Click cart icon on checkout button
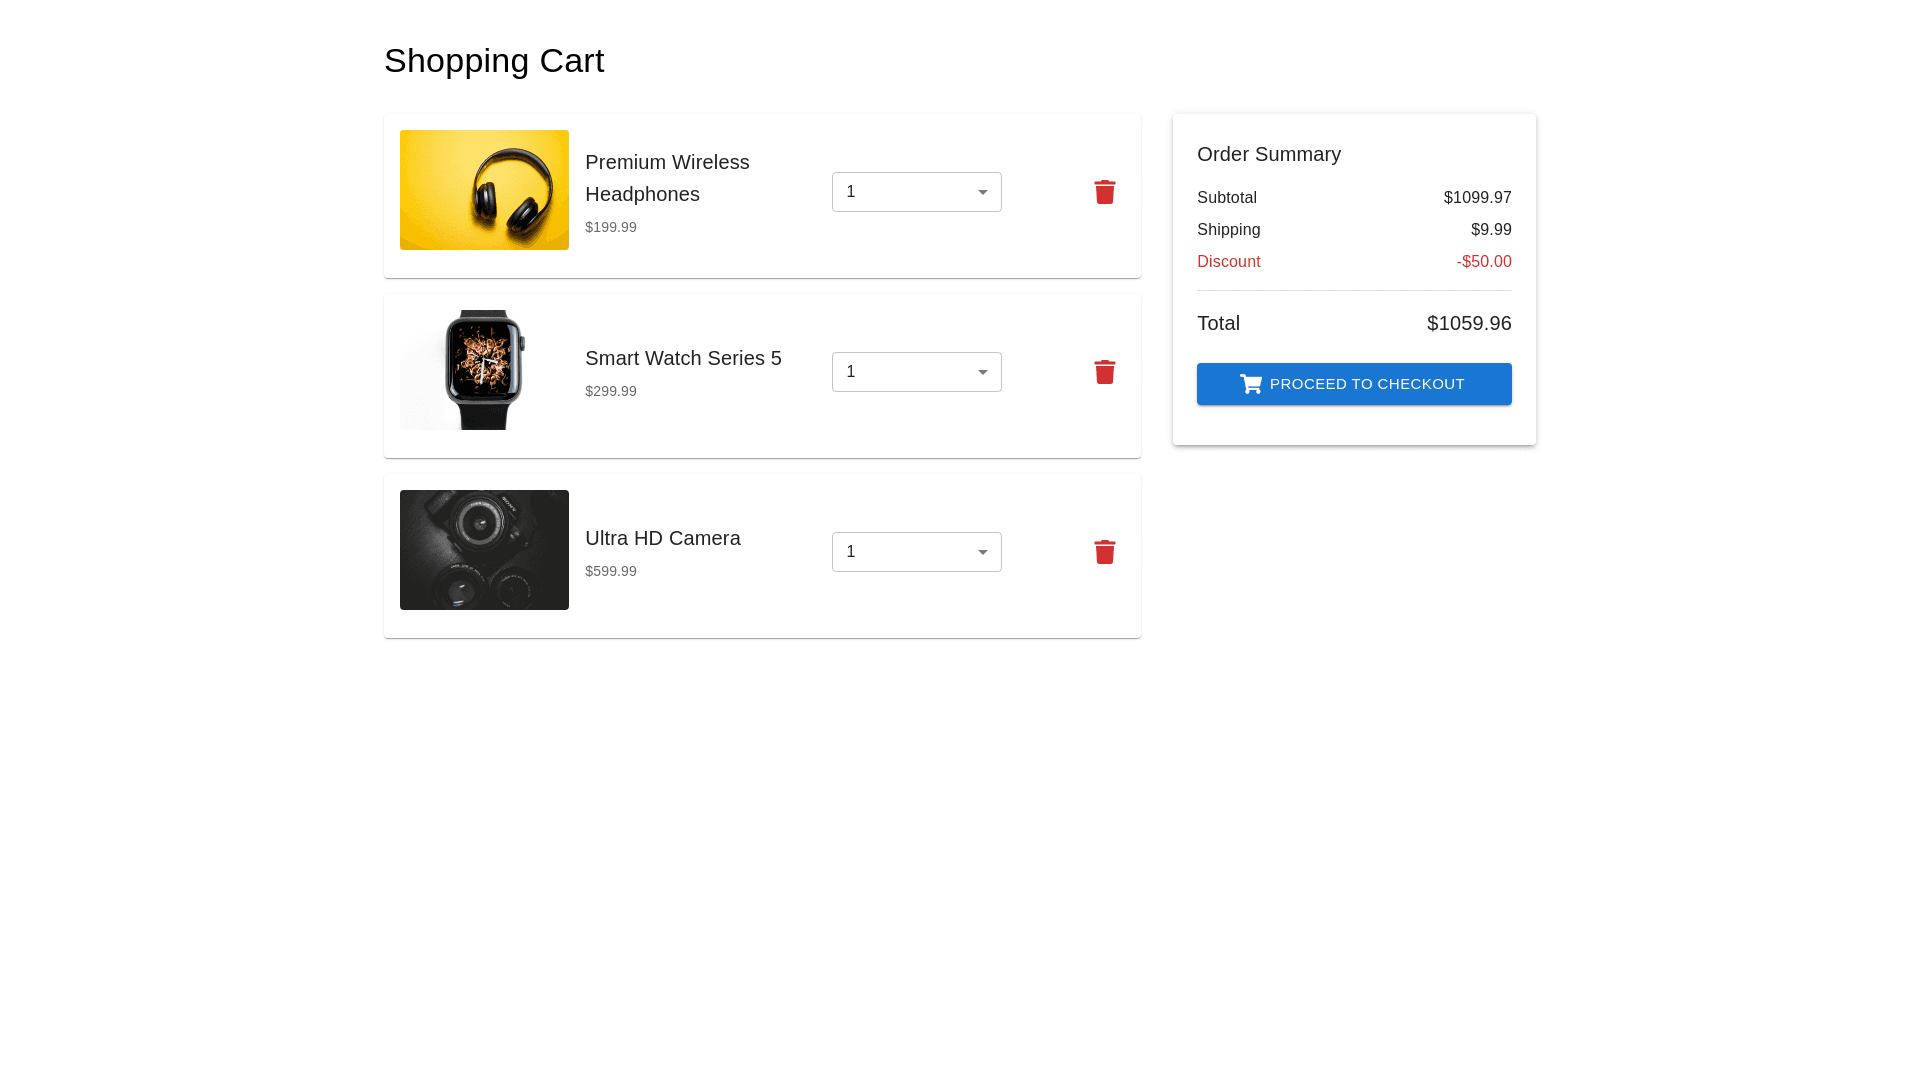 (1251, 384)
